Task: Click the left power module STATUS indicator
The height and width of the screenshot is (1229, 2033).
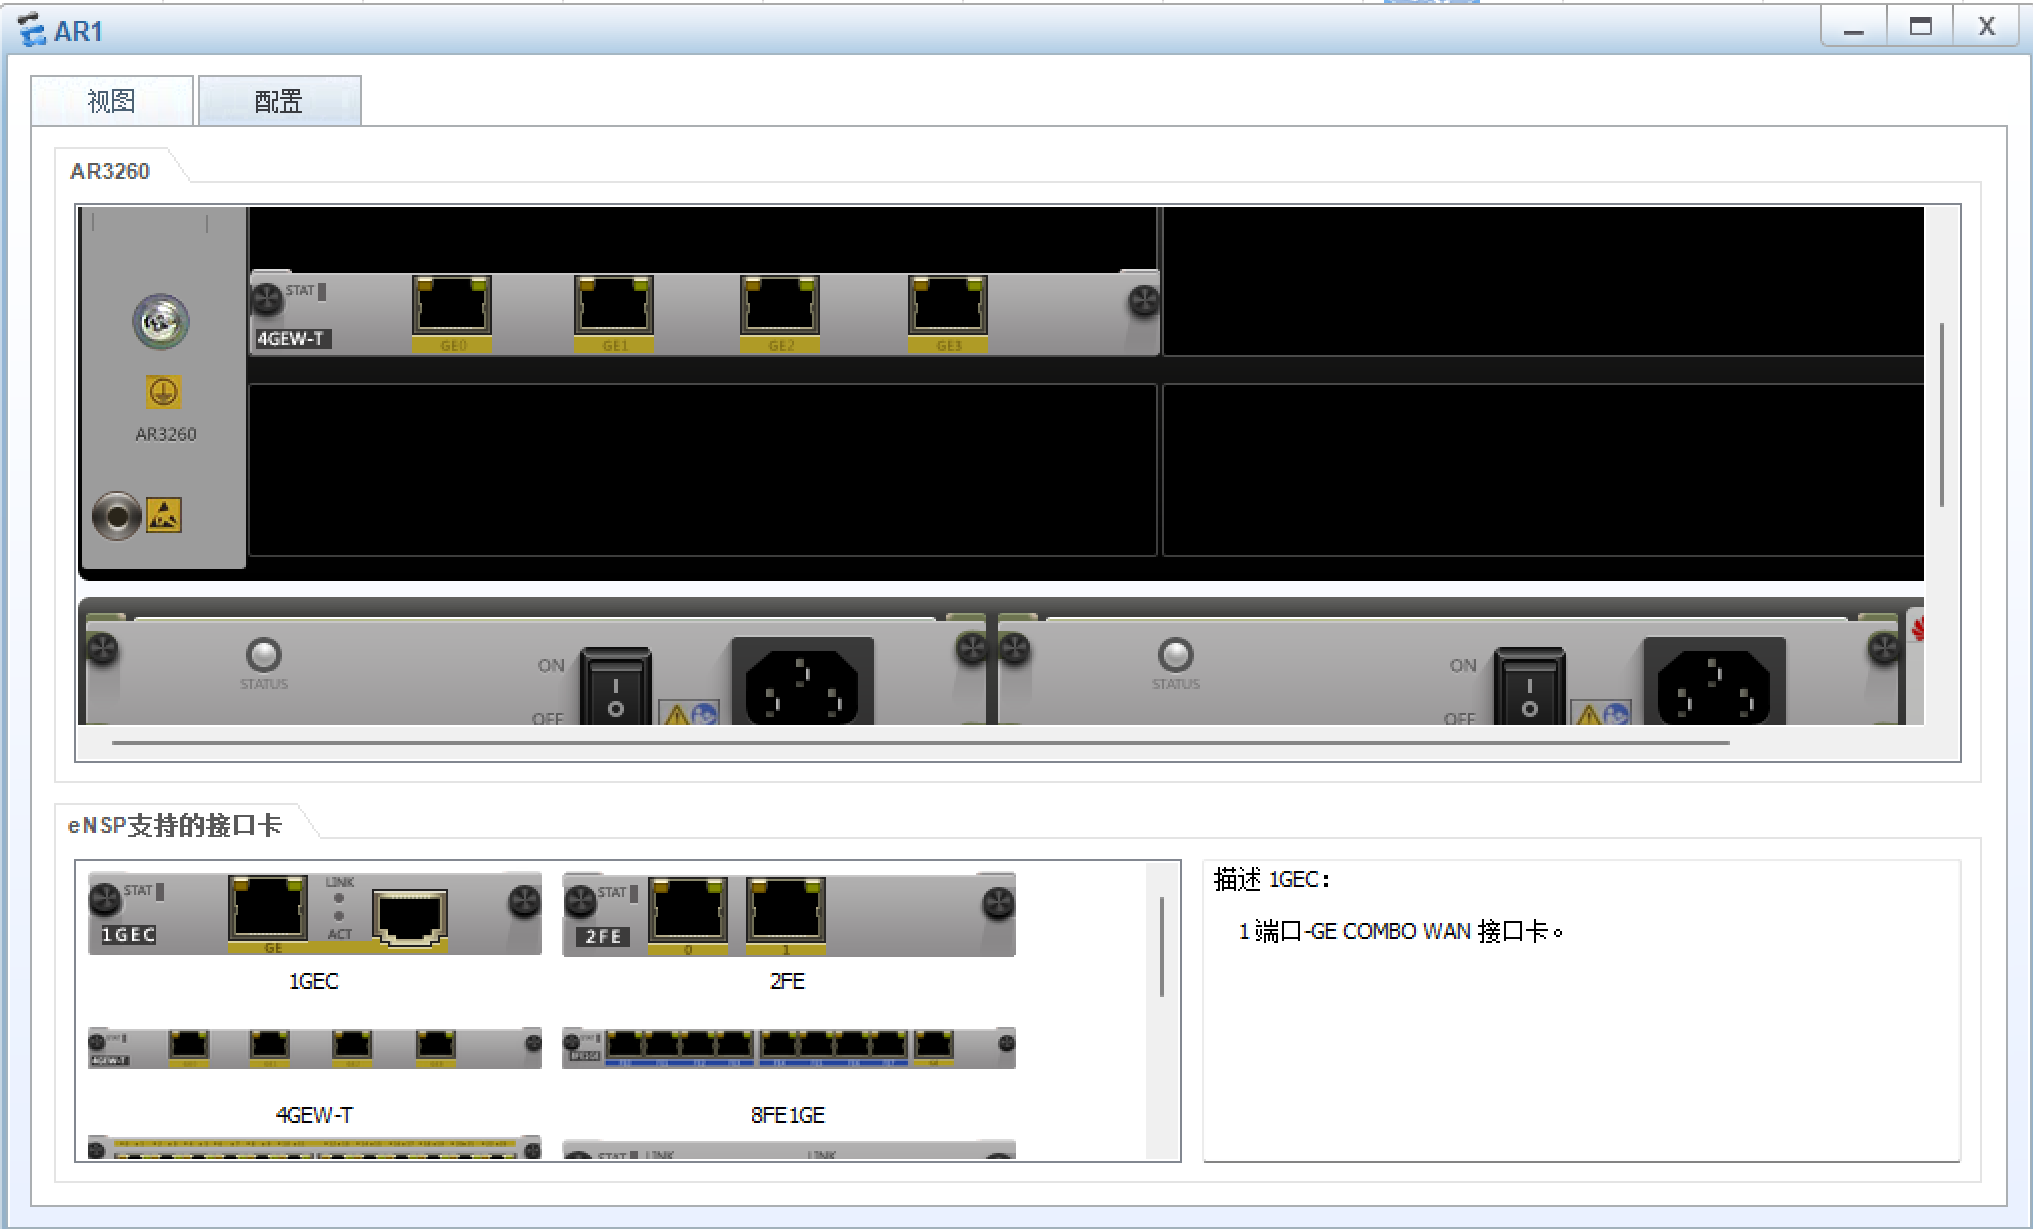Action: [264, 655]
